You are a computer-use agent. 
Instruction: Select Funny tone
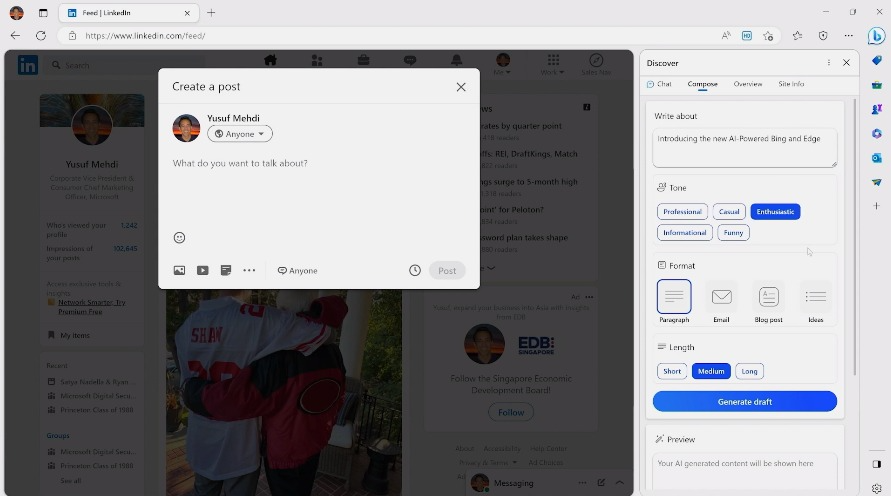point(734,232)
